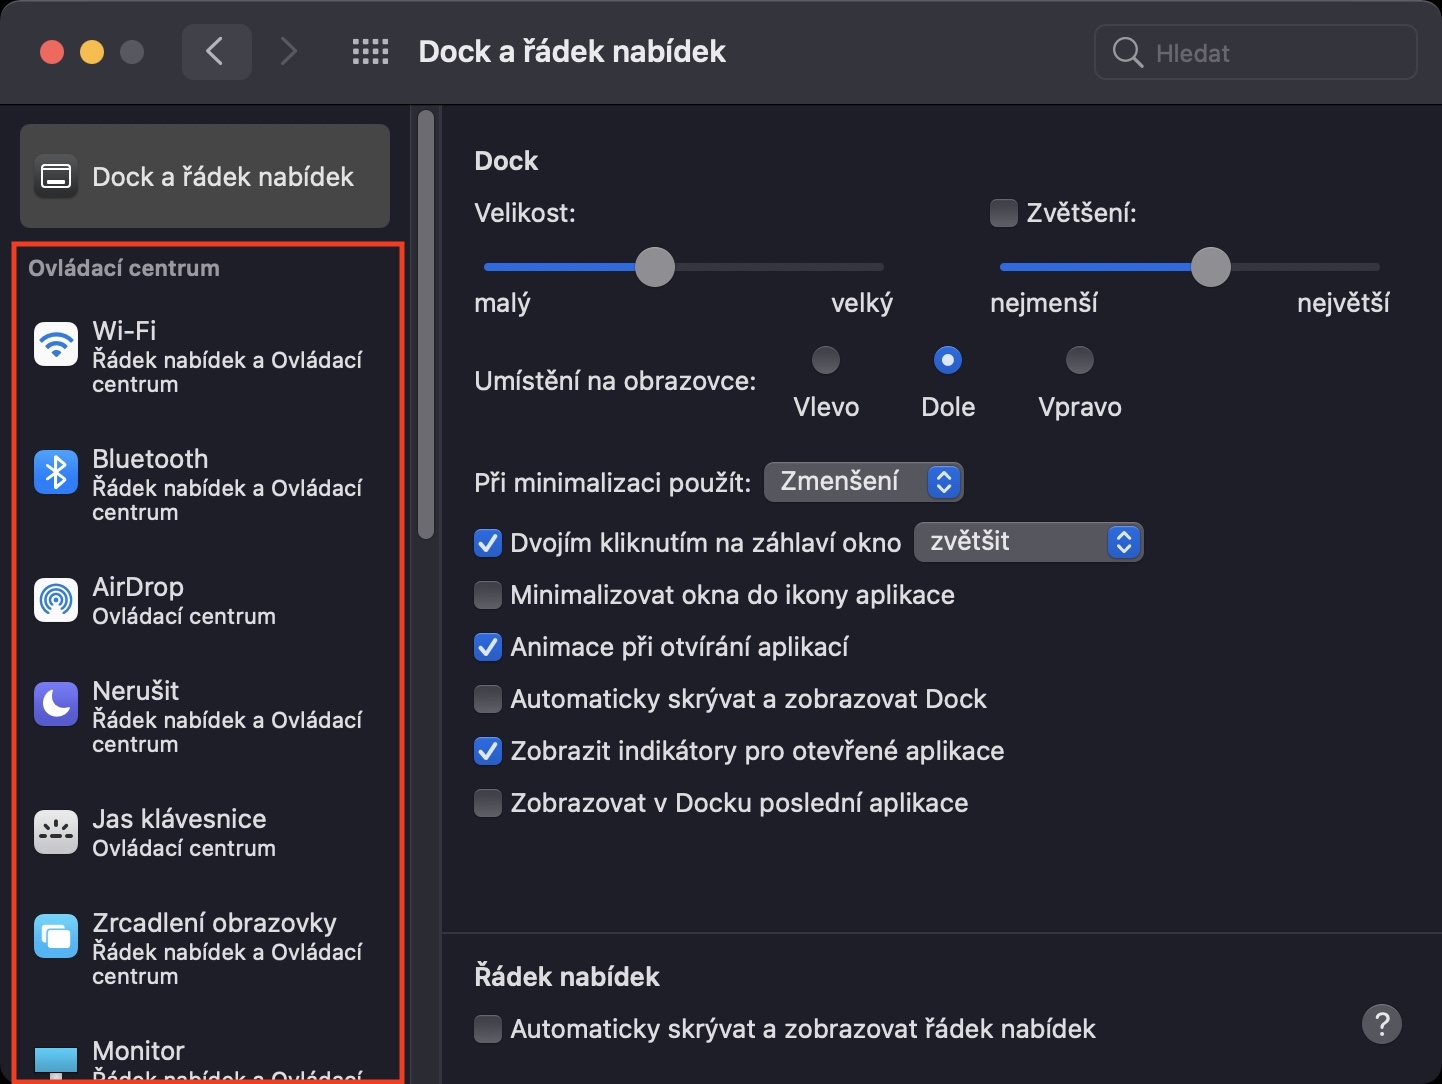Expand the zvětšit double-click action dropdown
The width and height of the screenshot is (1442, 1084).
[1028, 542]
